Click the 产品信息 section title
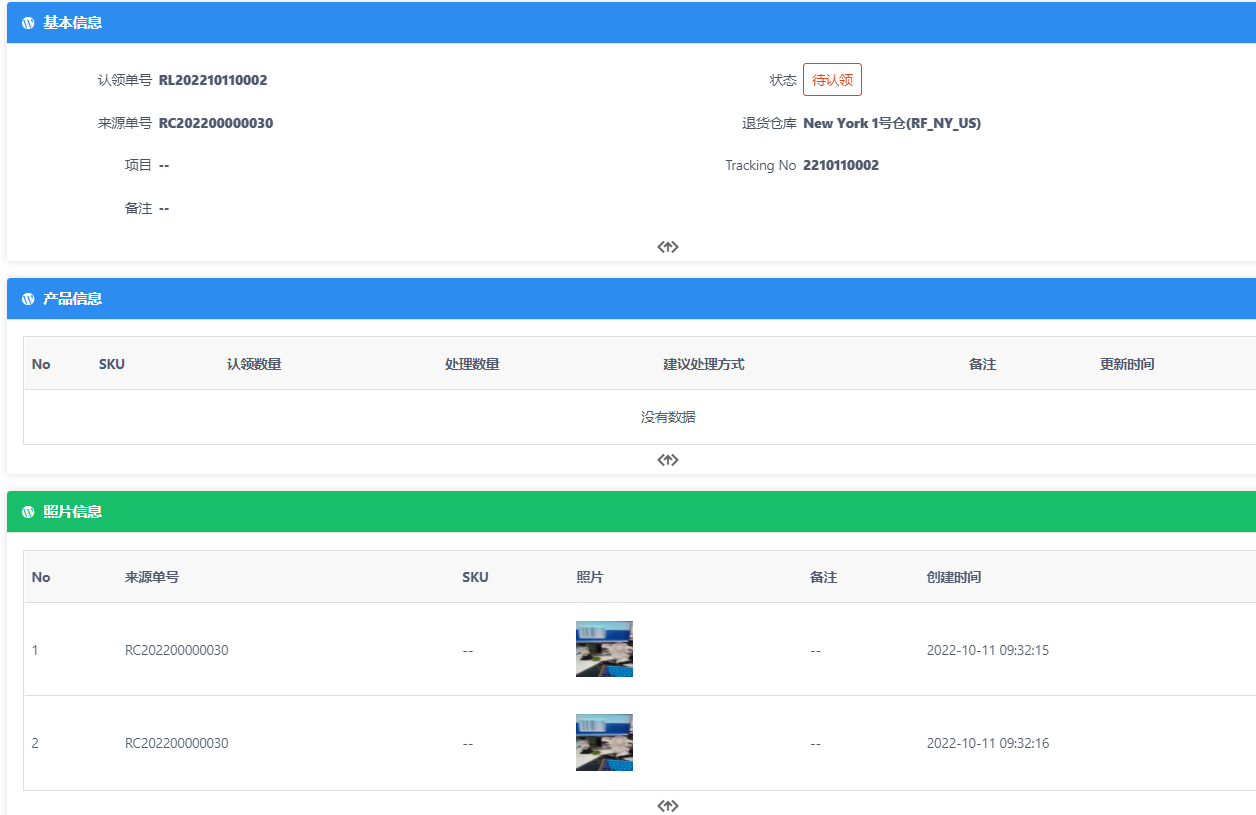Image resolution: width=1256 pixels, height=815 pixels. [72, 299]
